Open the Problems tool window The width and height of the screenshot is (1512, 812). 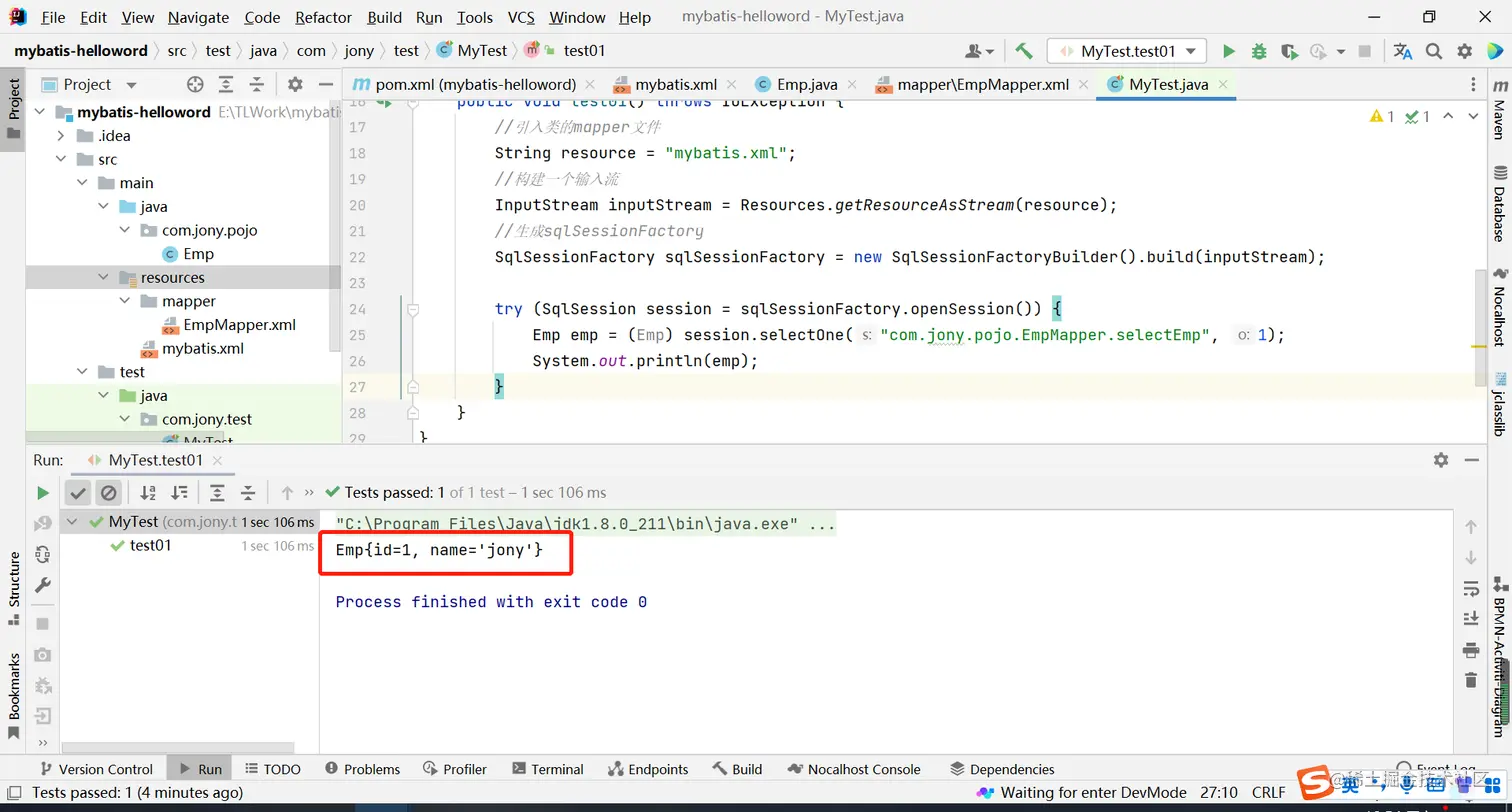tap(362, 769)
